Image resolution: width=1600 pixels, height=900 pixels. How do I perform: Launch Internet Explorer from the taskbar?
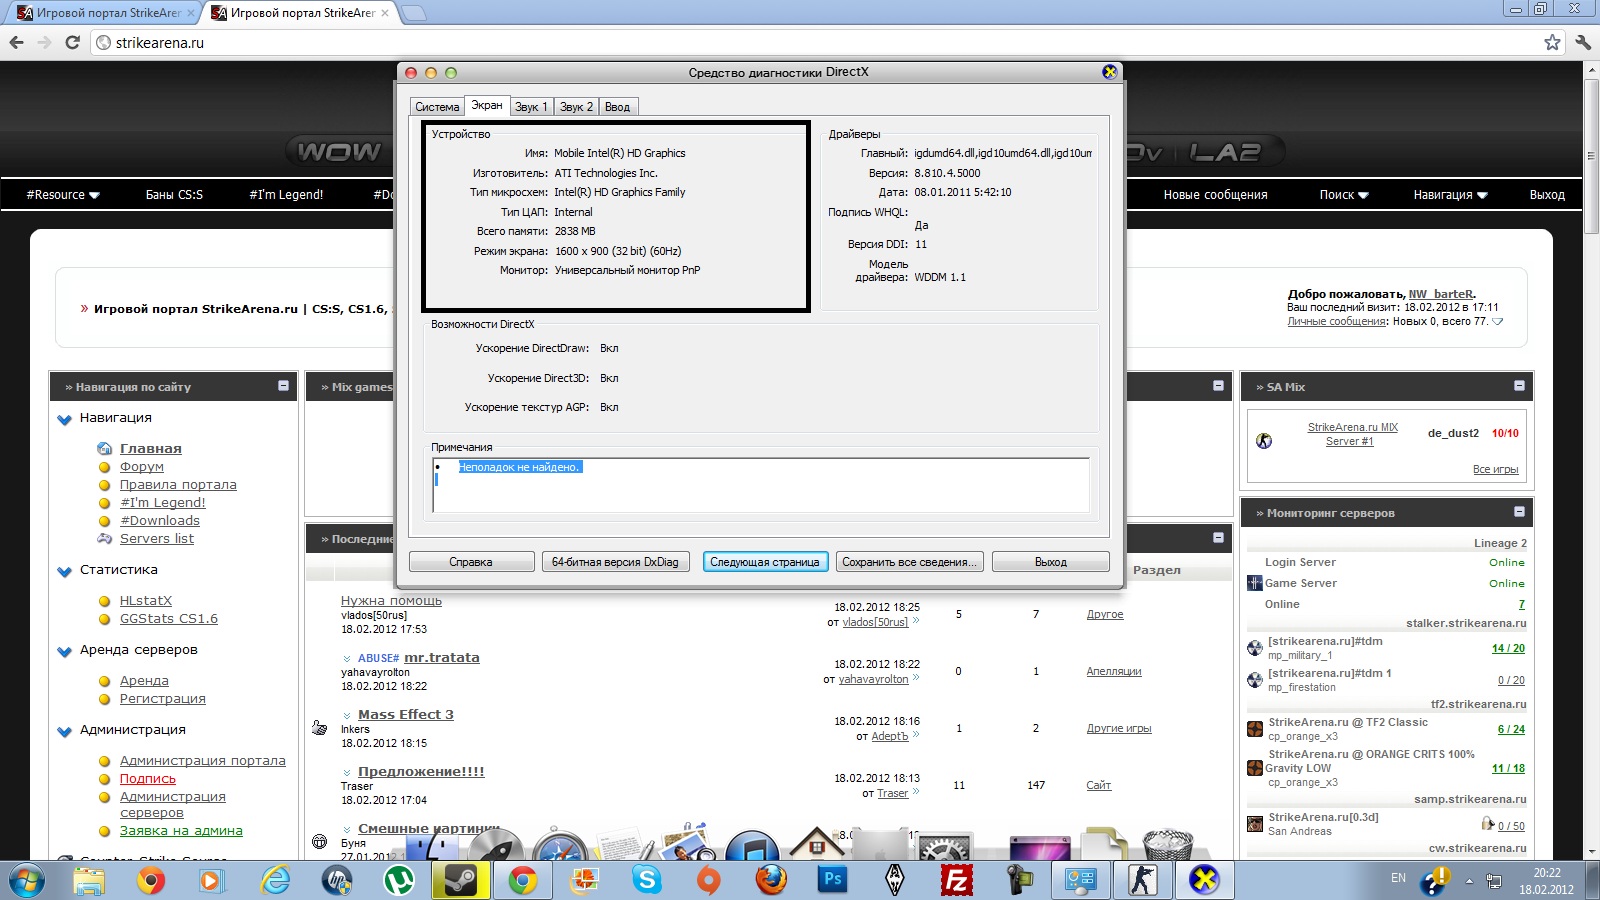[x=275, y=880]
